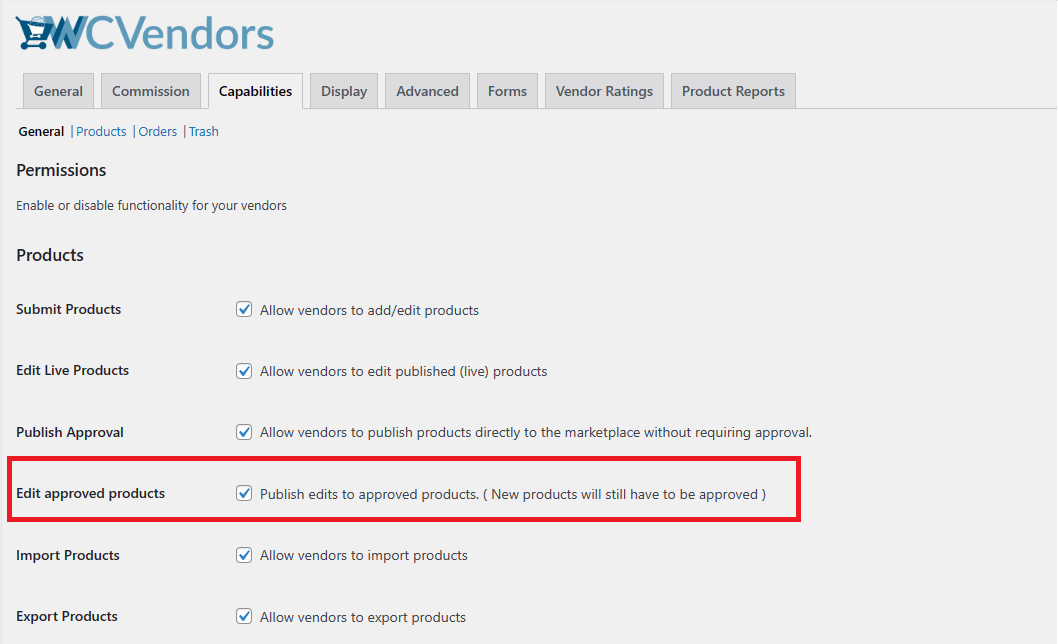Switch to the Forms tab
Screen dimensions: 1058x644
point(507,90)
